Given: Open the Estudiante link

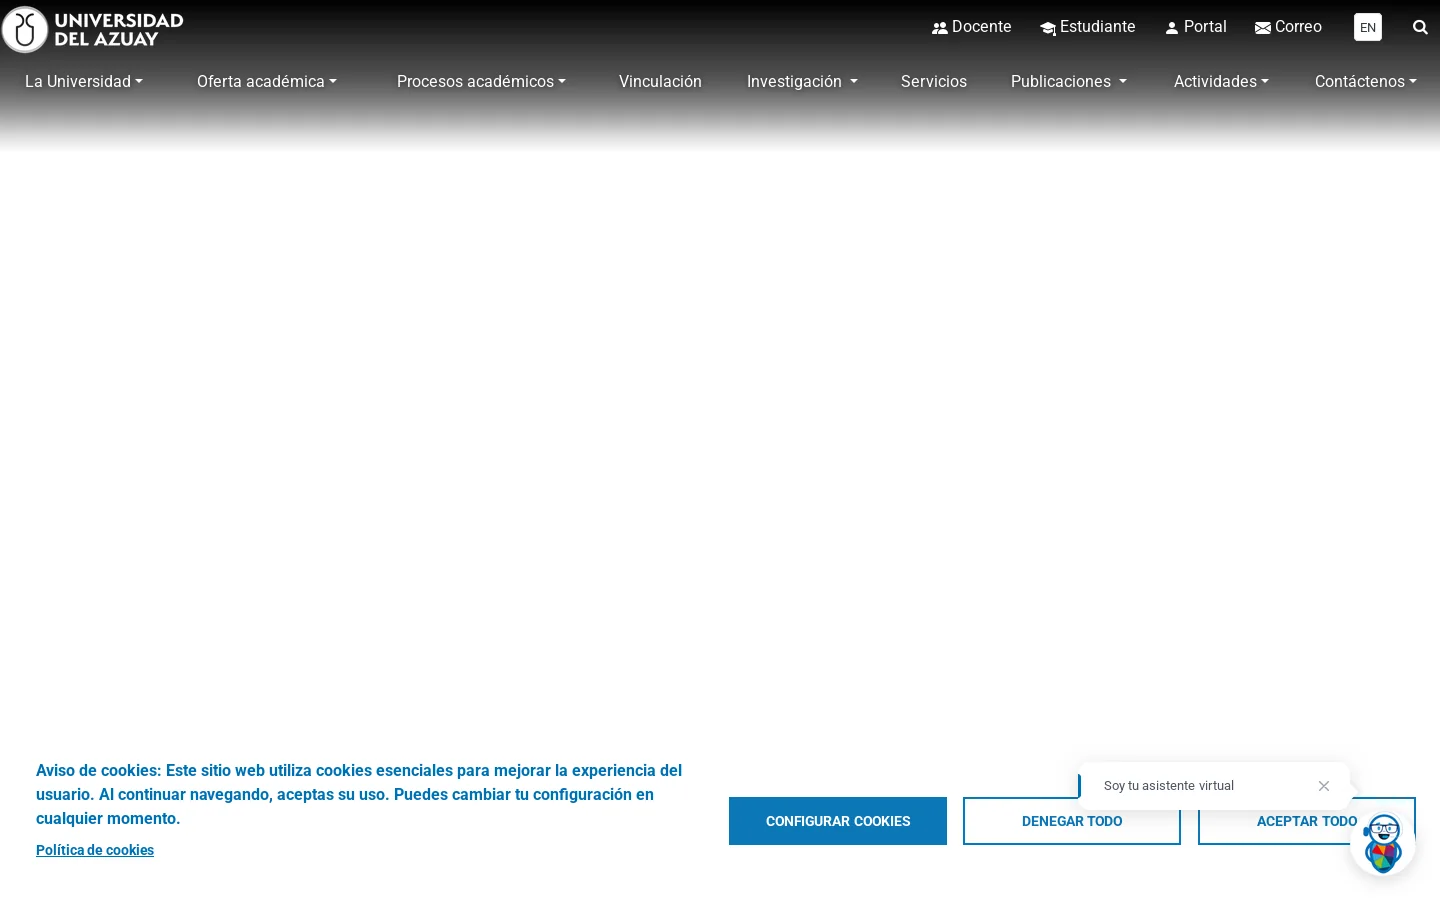Looking at the screenshot, I should click(x=1088, y=27).
